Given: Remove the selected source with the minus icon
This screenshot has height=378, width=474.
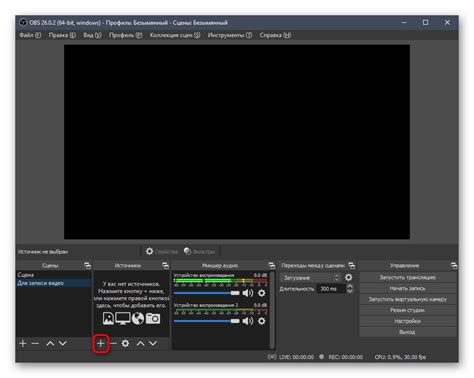Looking at the screenshot, I should pyautogui.click(x=113, y=343).
